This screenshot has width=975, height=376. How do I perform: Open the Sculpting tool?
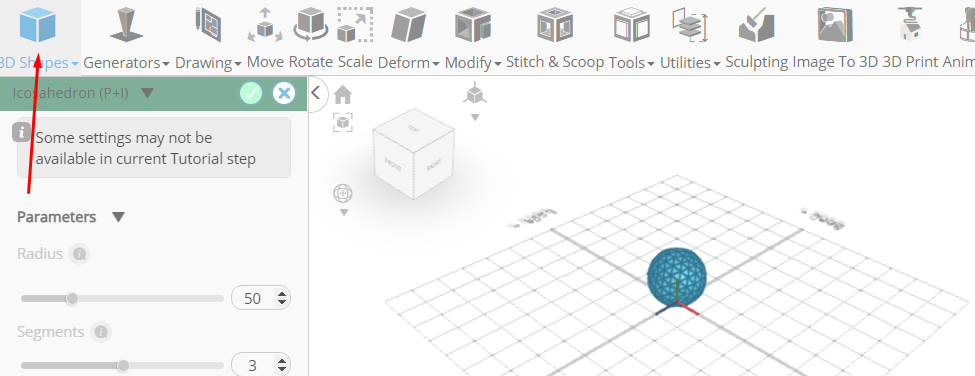tap(756, 25)
